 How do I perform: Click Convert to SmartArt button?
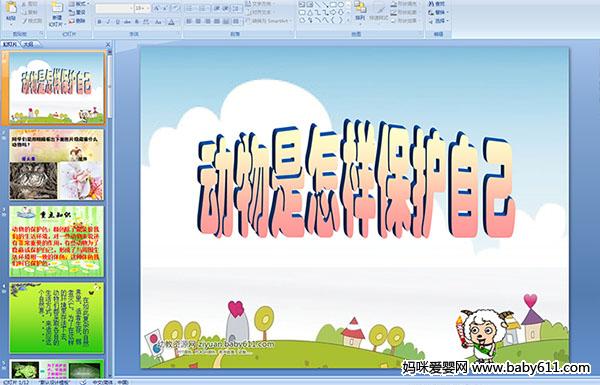point(269,21)
